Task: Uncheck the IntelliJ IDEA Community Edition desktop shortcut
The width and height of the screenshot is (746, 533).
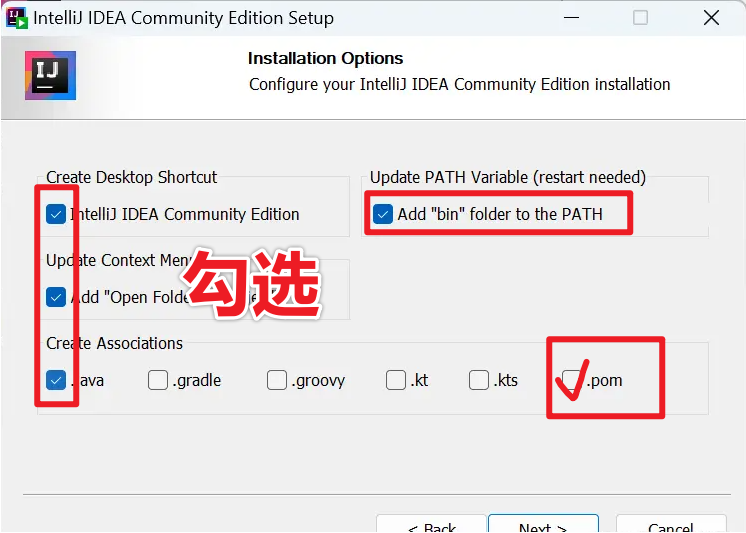Action: point(56,214)
